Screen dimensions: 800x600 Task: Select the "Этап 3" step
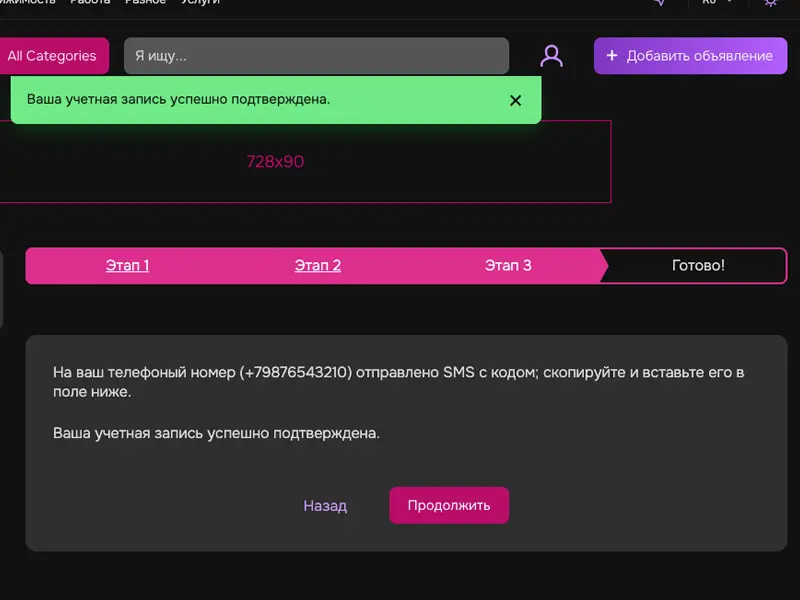508,266
